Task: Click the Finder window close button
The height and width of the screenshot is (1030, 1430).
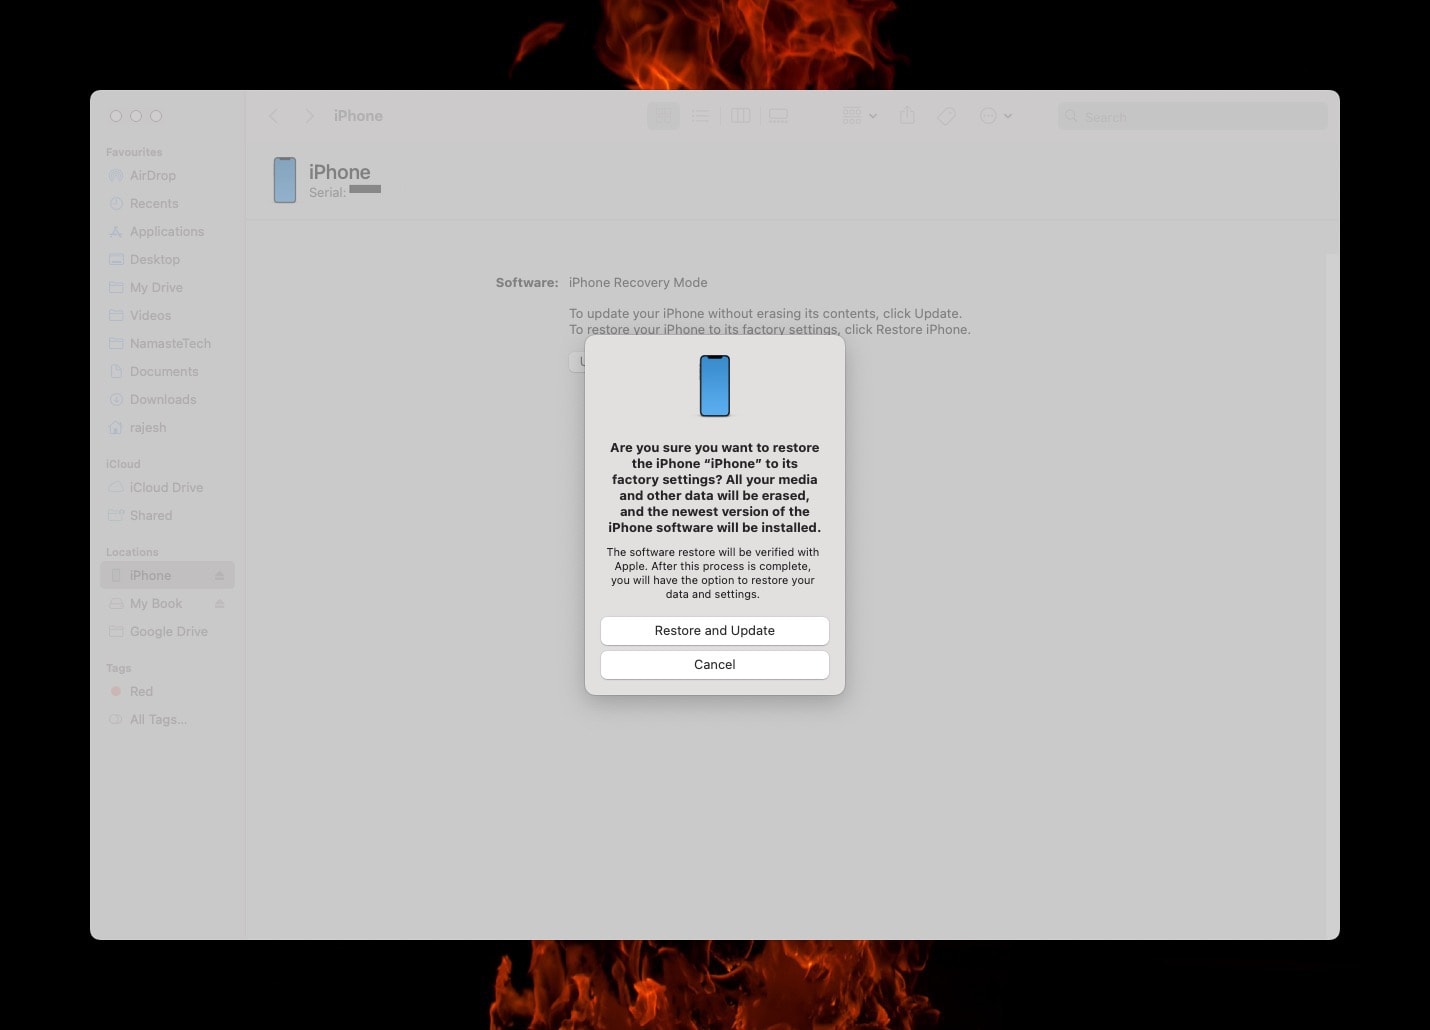Action: 116,116
